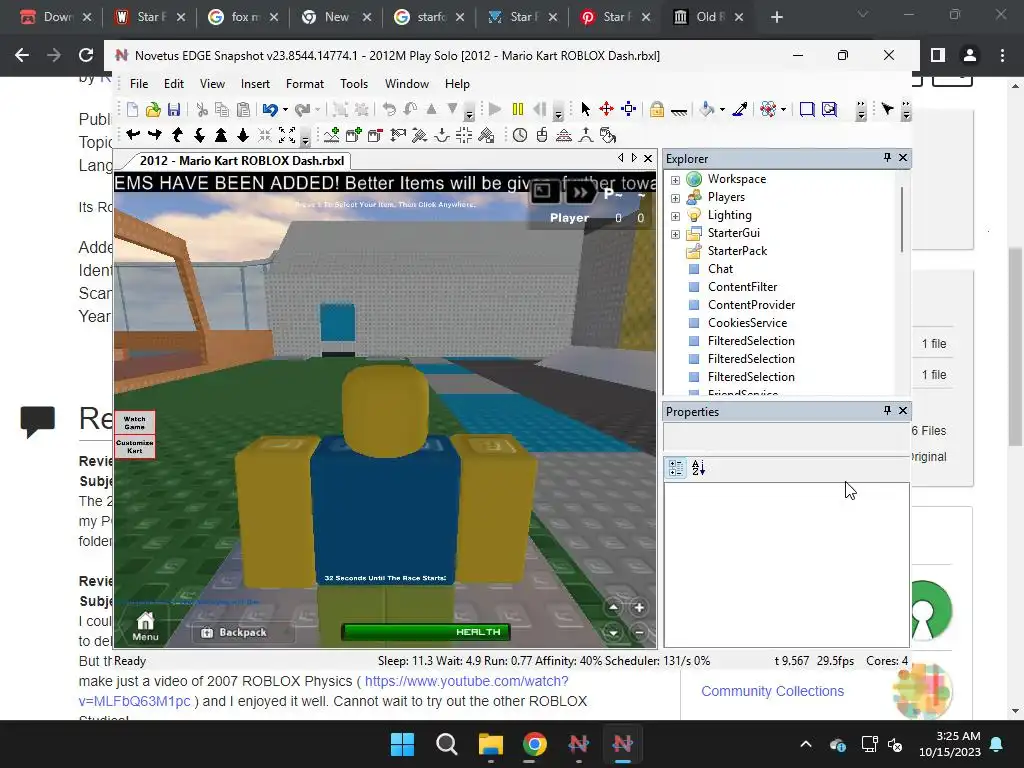1024x768 pixels.
Task: Expand the Players tree node
Action: (675, 198)
